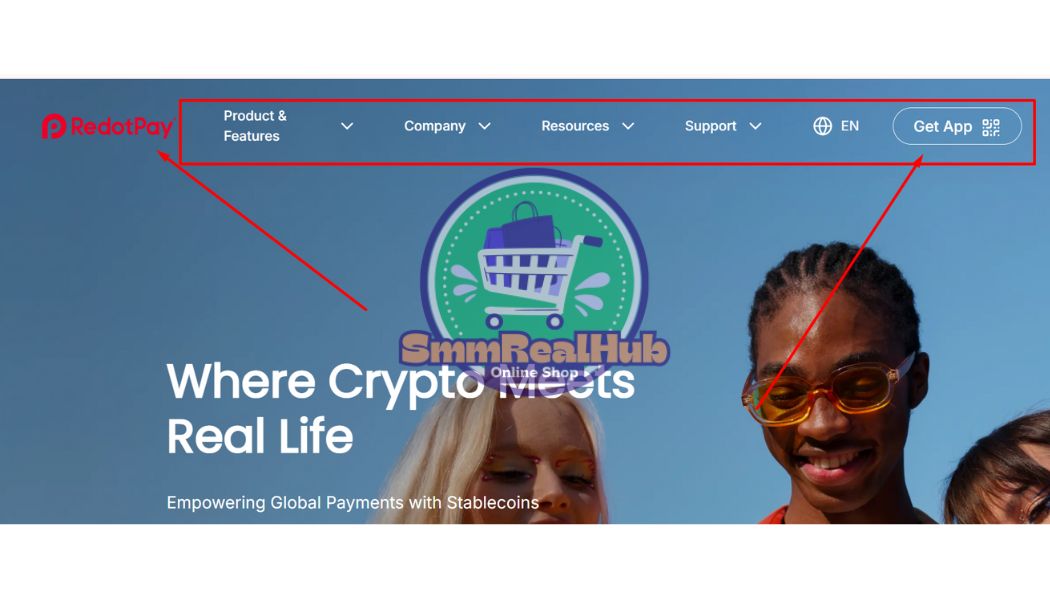Open the Company menu label

[x=435, y=126]
